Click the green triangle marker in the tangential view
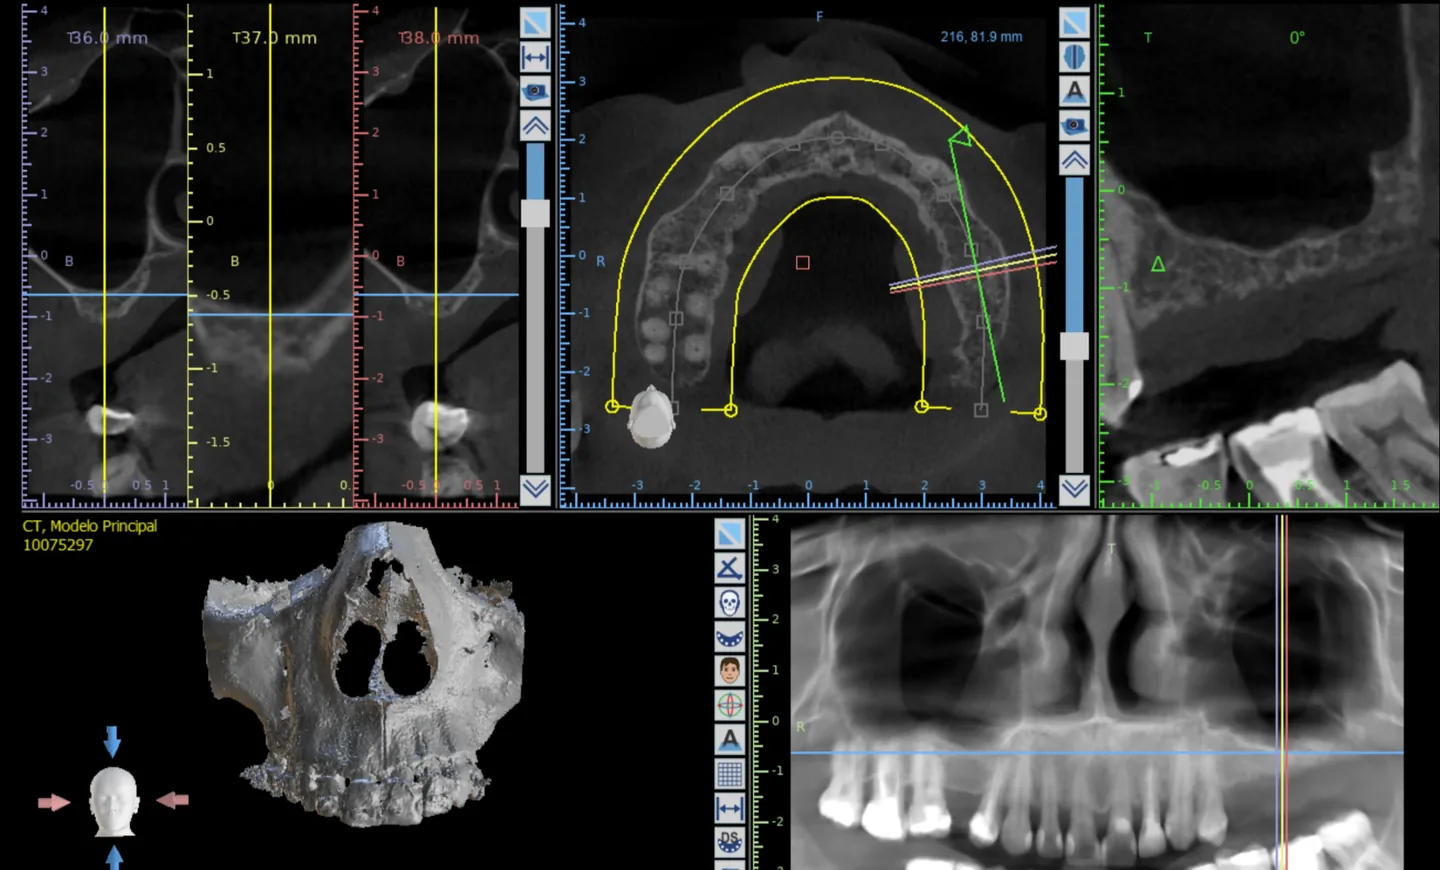Screen dimensions: 1440x870 [1158, 264]
